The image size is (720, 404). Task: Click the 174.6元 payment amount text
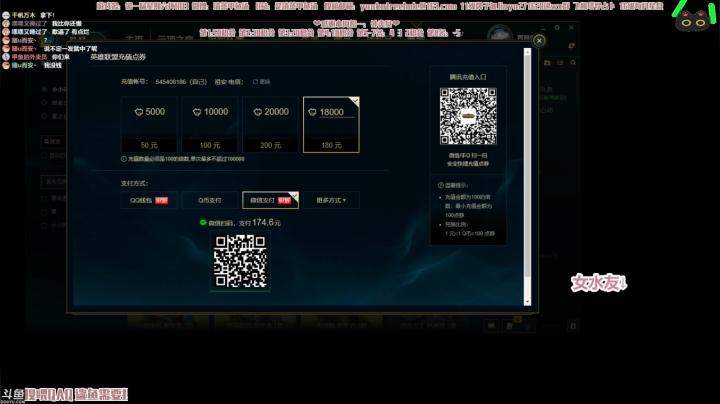coord(266,223)
